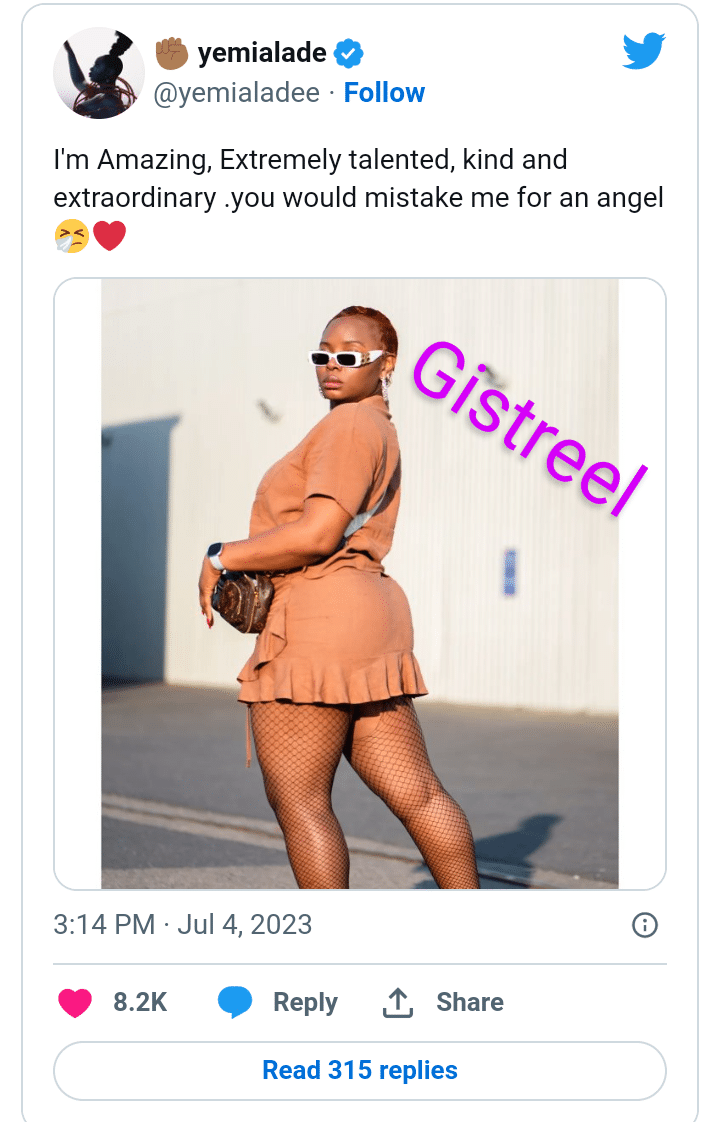This screenshot has height=1122, width=720.
Task: Click the raised fist emoji beside username
Action: (172, 53)
